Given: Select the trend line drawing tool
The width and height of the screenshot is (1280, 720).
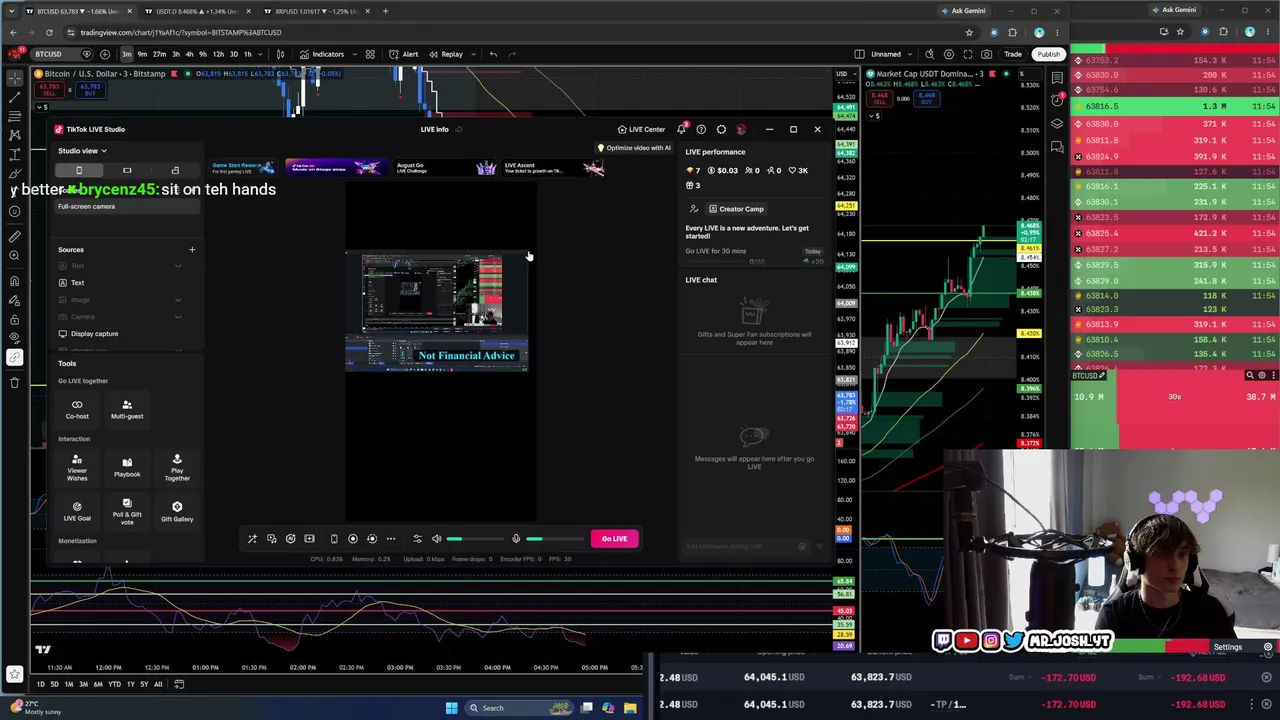Looking at the screenshot, I should (x=15, y=98).
